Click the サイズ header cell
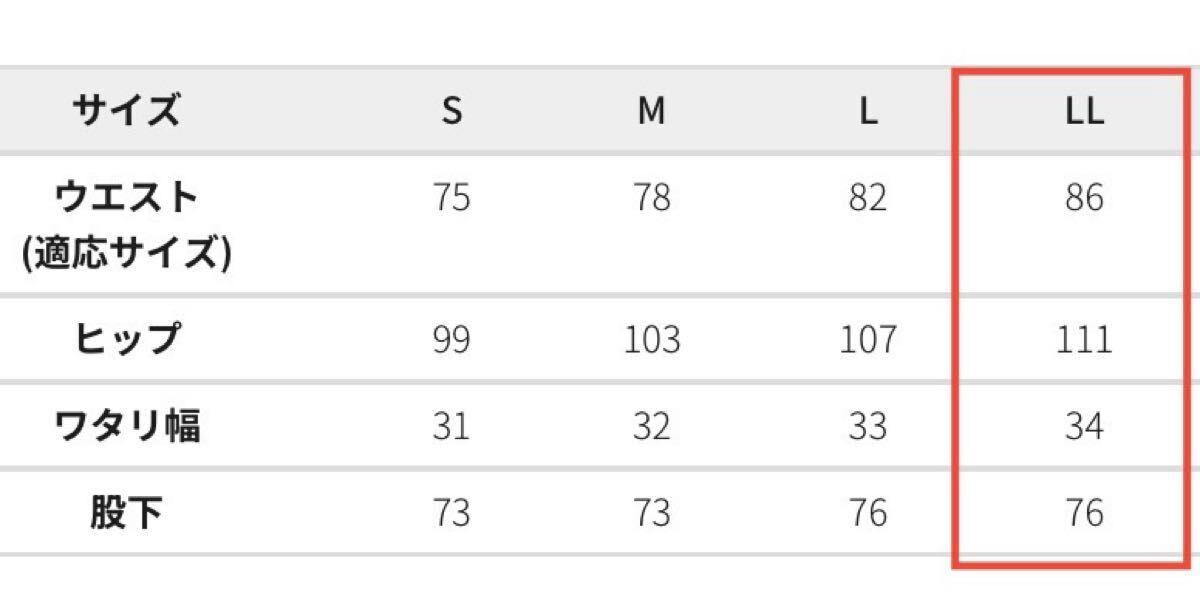The height and width of the screenshot is (611, 1200). [x=126, y=110]
